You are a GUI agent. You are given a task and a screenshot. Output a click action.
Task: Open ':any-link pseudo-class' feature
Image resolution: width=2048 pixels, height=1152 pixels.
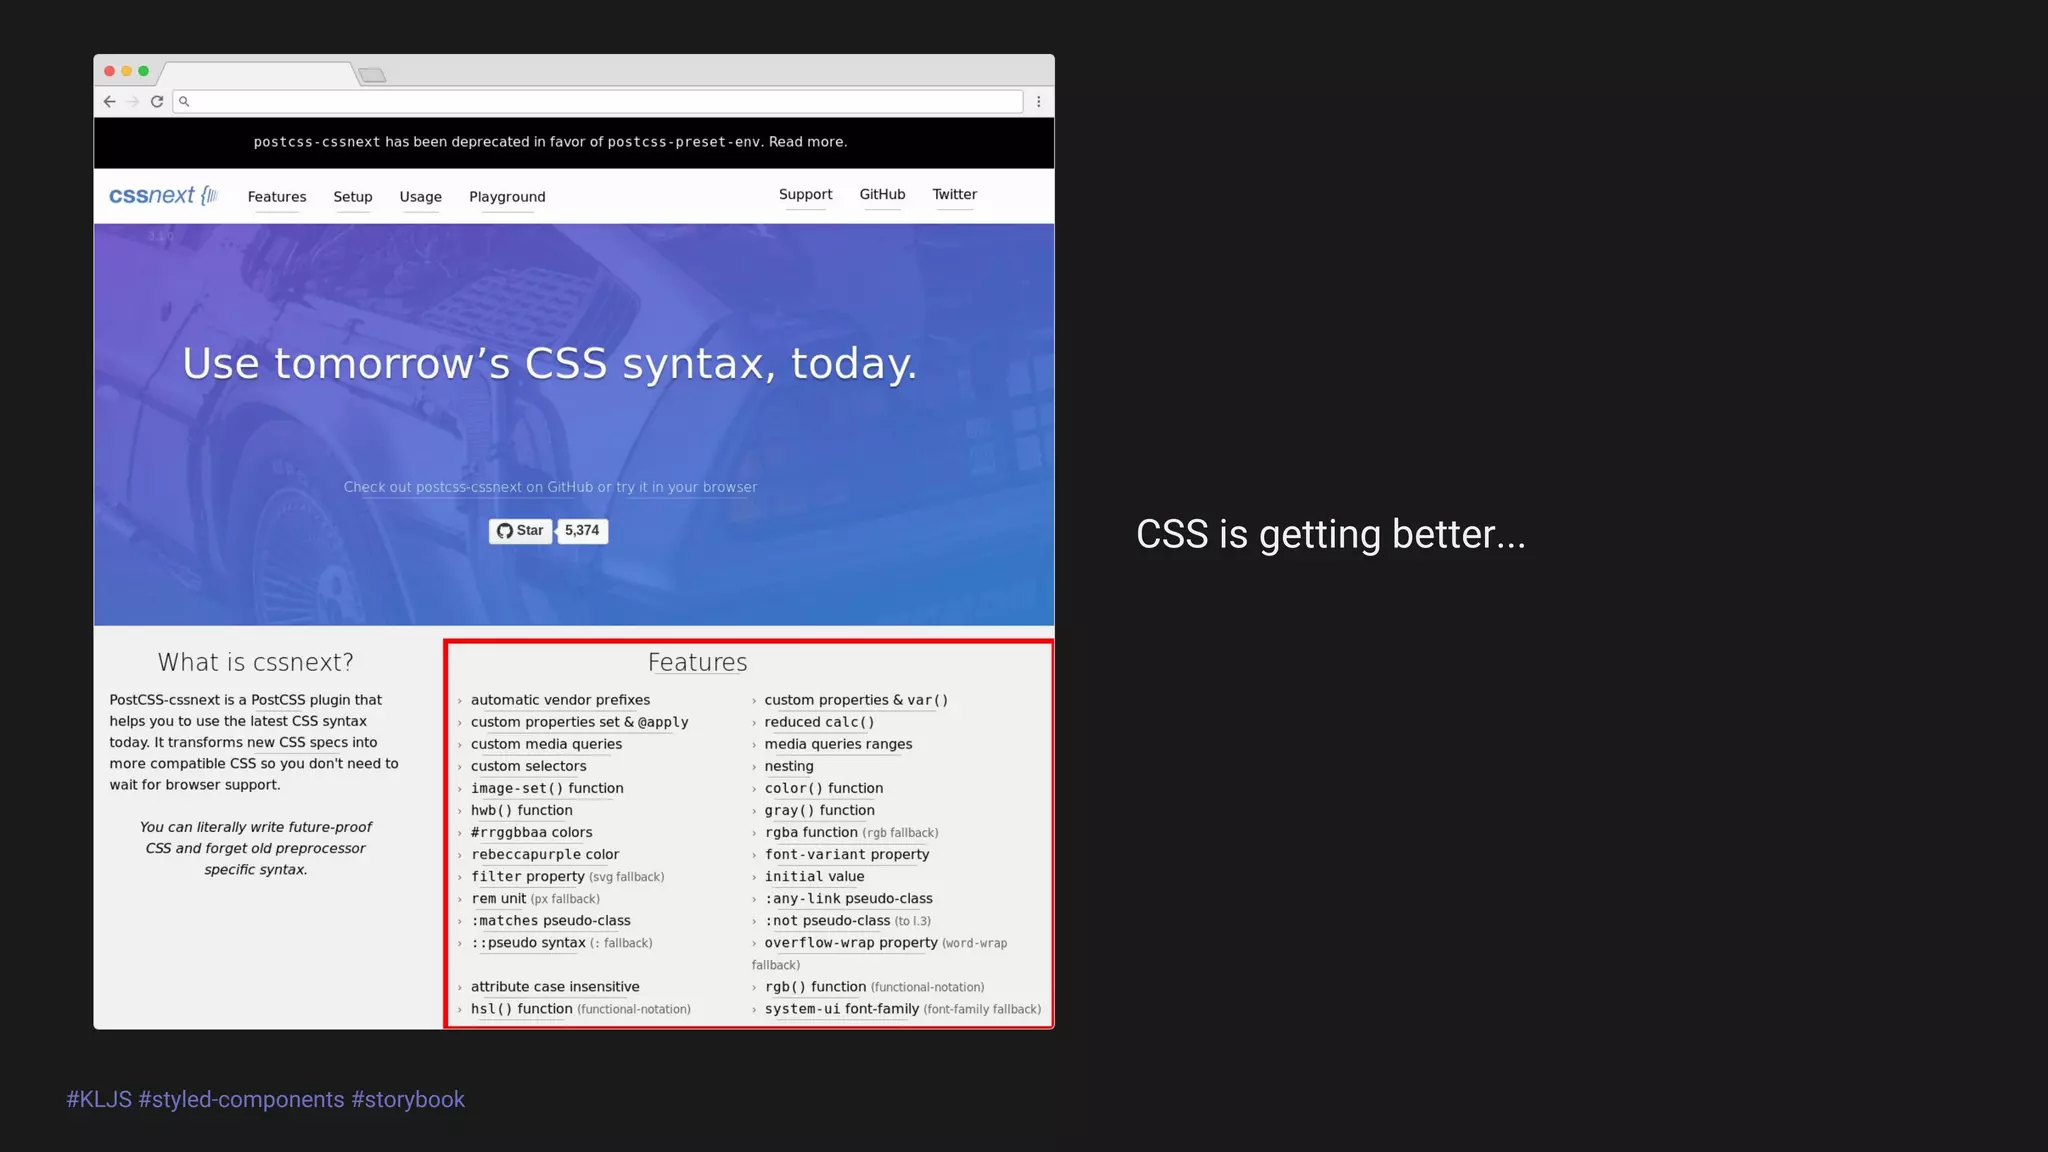(x=848, y=898)
